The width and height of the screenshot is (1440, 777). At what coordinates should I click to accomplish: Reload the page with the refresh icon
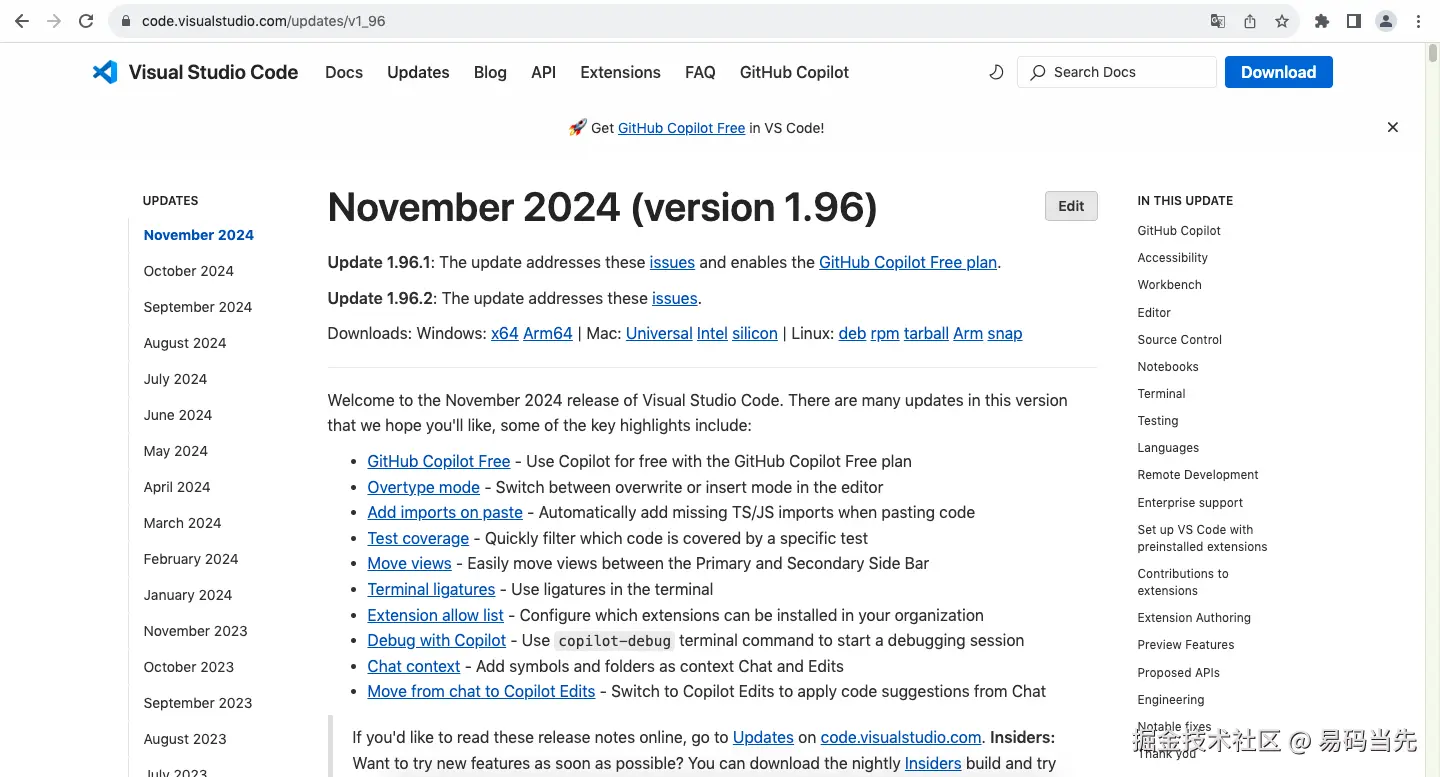click(86, 21)
